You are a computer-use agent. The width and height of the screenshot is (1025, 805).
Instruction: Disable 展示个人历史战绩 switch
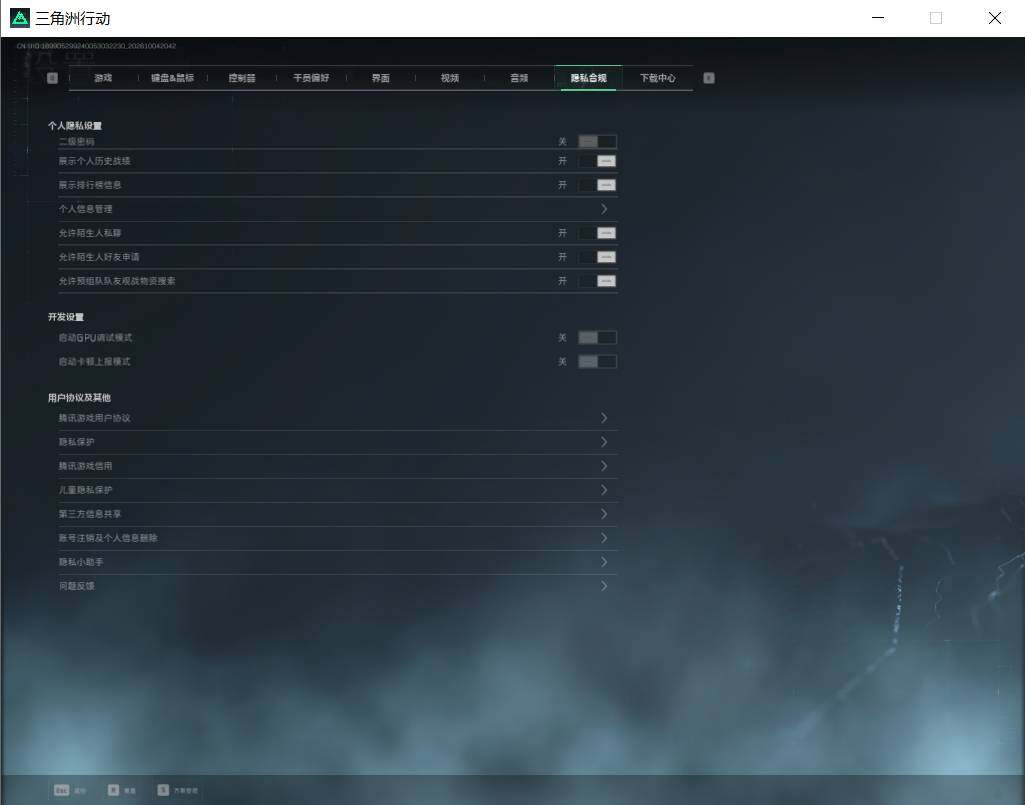point(597,161)
